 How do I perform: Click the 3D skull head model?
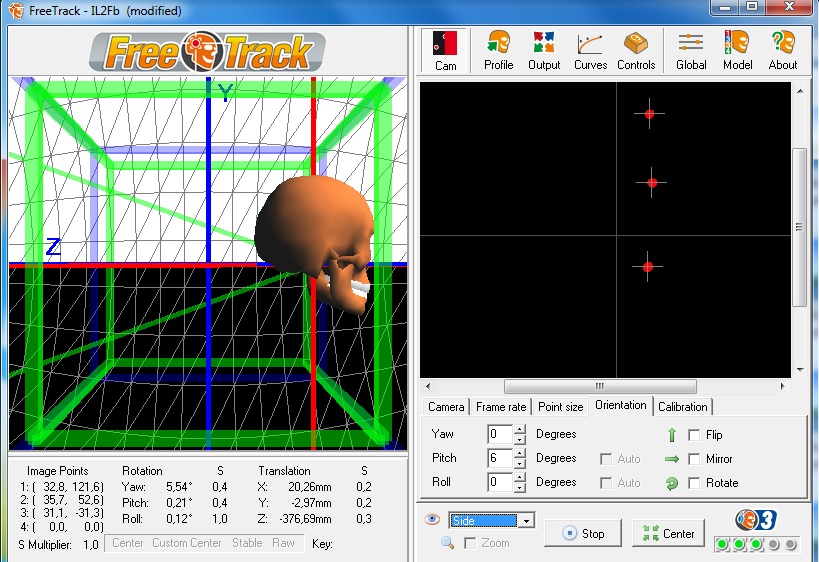315,243
